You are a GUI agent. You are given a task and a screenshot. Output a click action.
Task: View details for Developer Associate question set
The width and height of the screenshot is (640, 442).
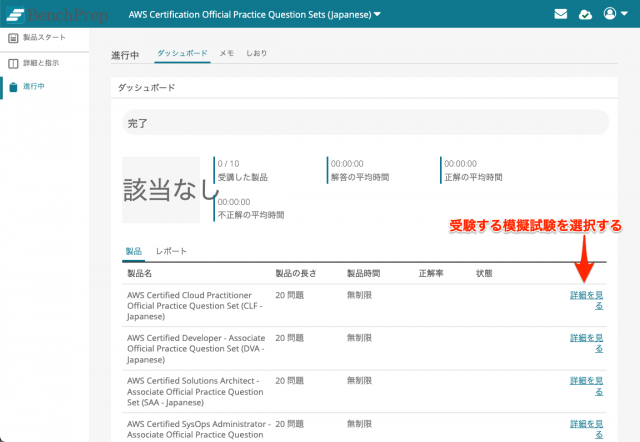coord(587,343)
